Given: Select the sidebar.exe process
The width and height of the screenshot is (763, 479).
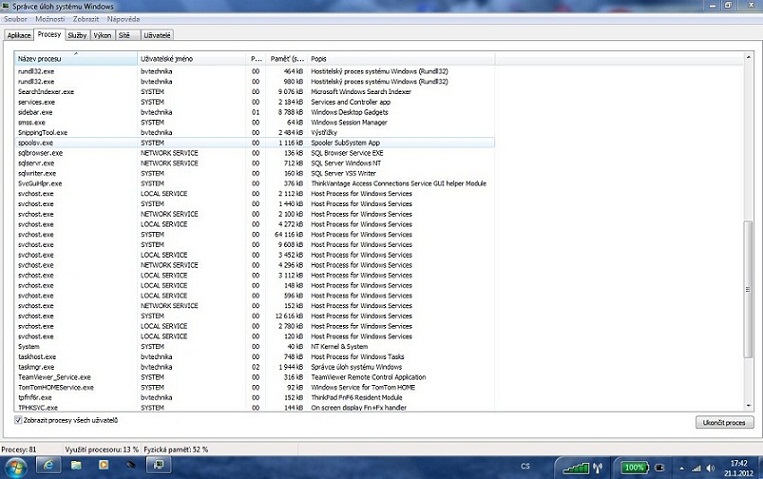Looking at the screenshot, I should click(x=255, y=112).
